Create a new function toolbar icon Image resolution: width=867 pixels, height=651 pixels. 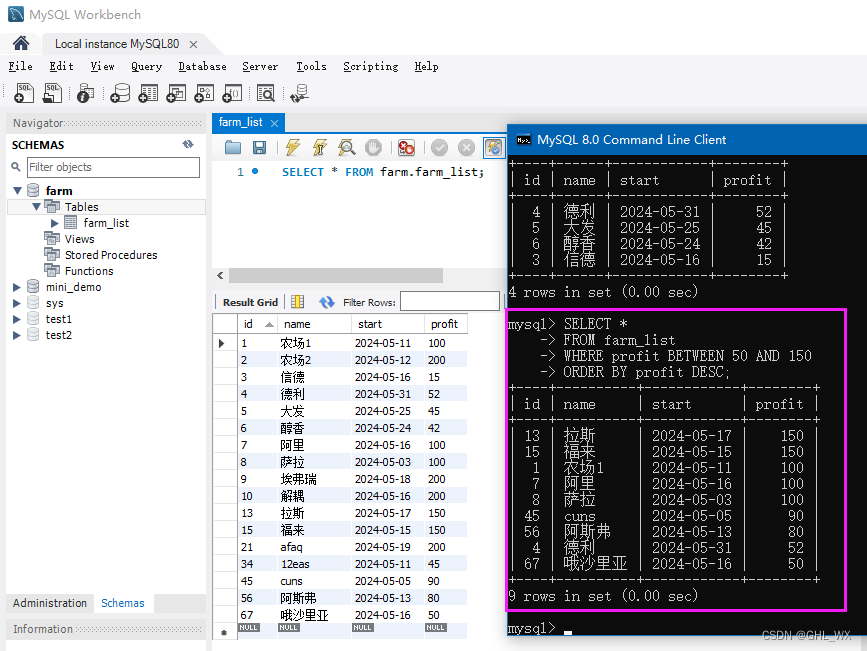tap(232, 93)
